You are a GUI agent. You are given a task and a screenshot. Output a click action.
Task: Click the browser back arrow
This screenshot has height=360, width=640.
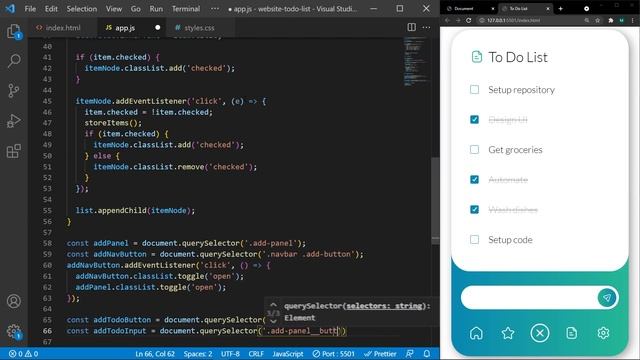[448, 20]
